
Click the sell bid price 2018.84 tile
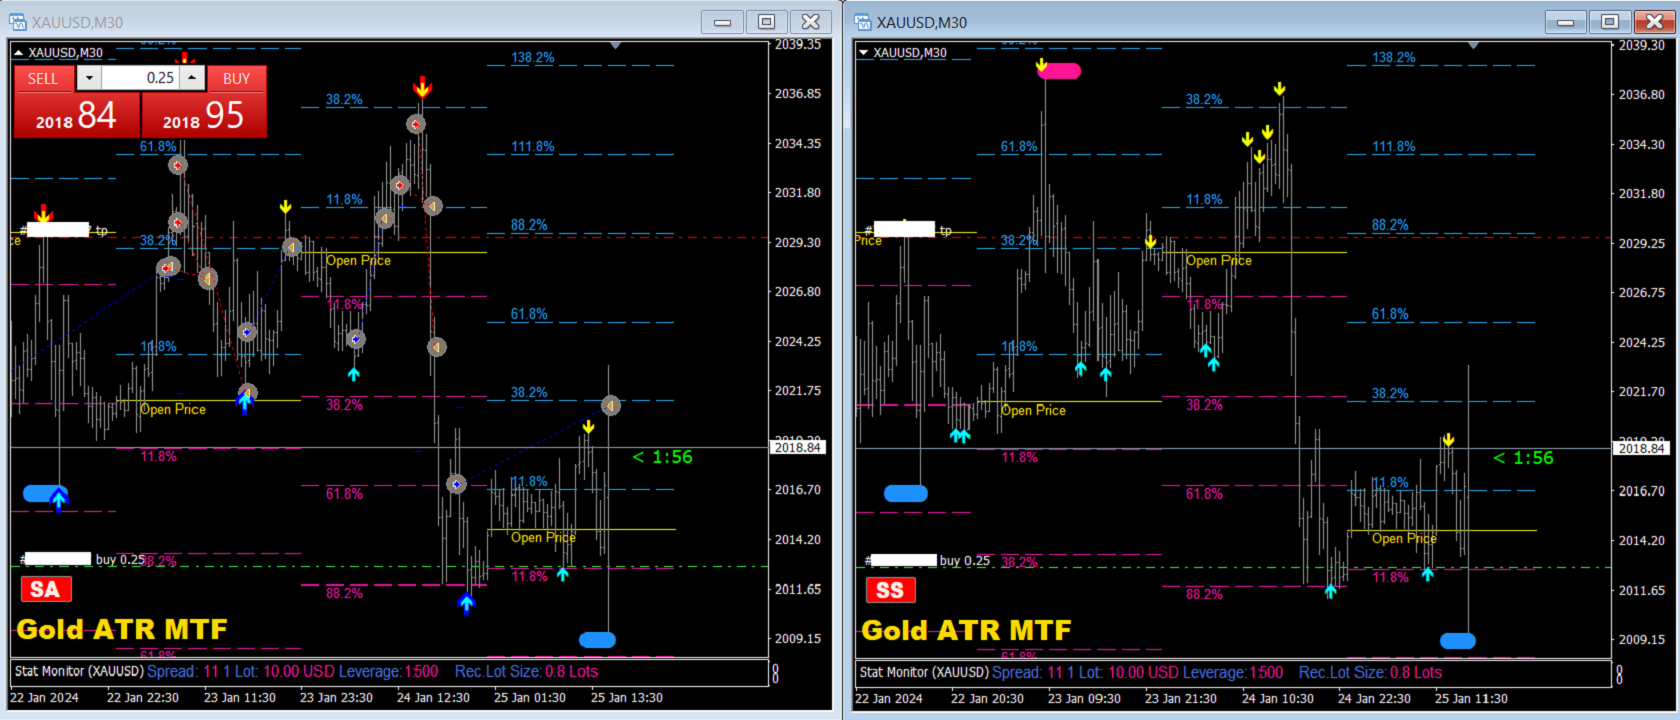(x=76, y=116)
